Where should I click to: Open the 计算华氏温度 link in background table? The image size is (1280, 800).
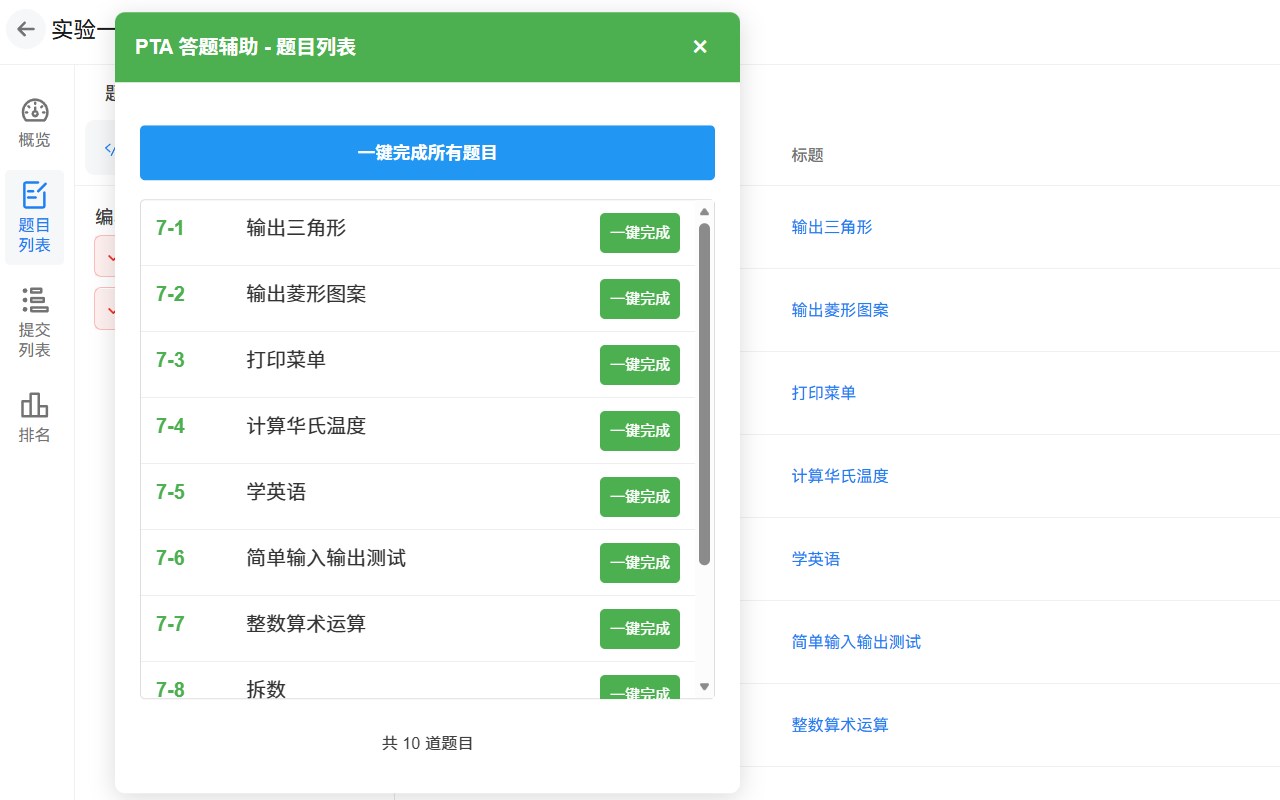tap(840, 476)
